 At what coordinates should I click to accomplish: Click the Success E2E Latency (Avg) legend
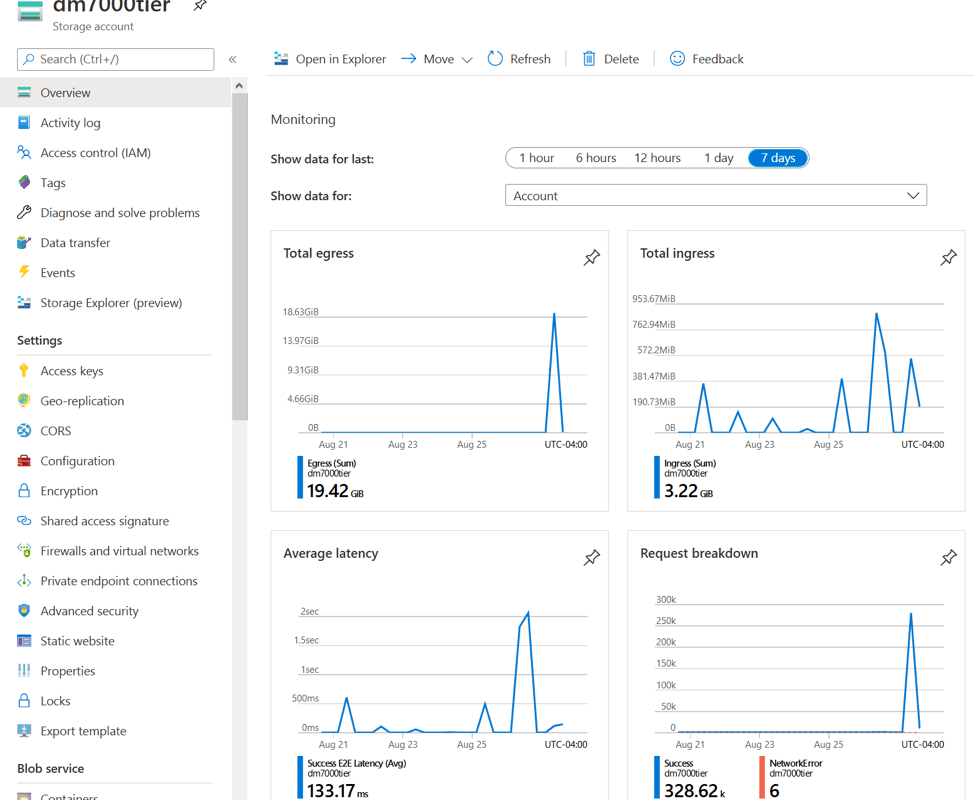(x=357, y=763)
